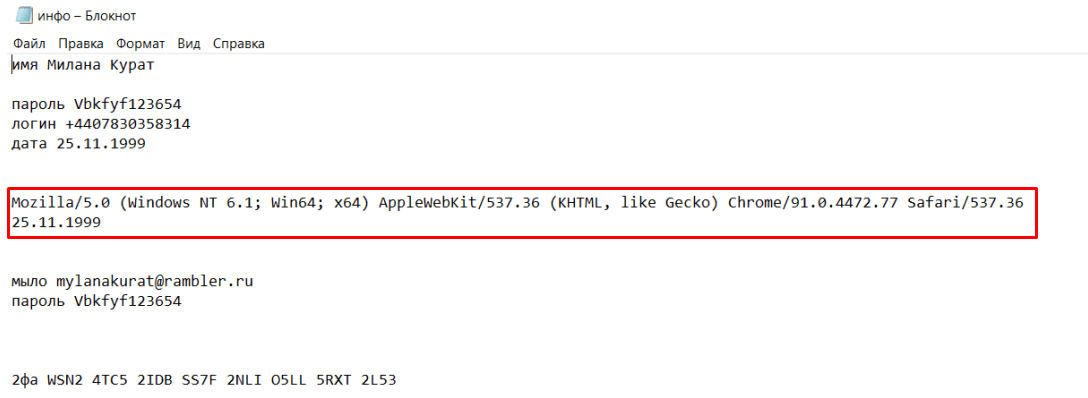The height and width of the screenshot is (398, 1088).
Task: Place cursor on the '2фа' codes line
Action: (x=205, y=381)
